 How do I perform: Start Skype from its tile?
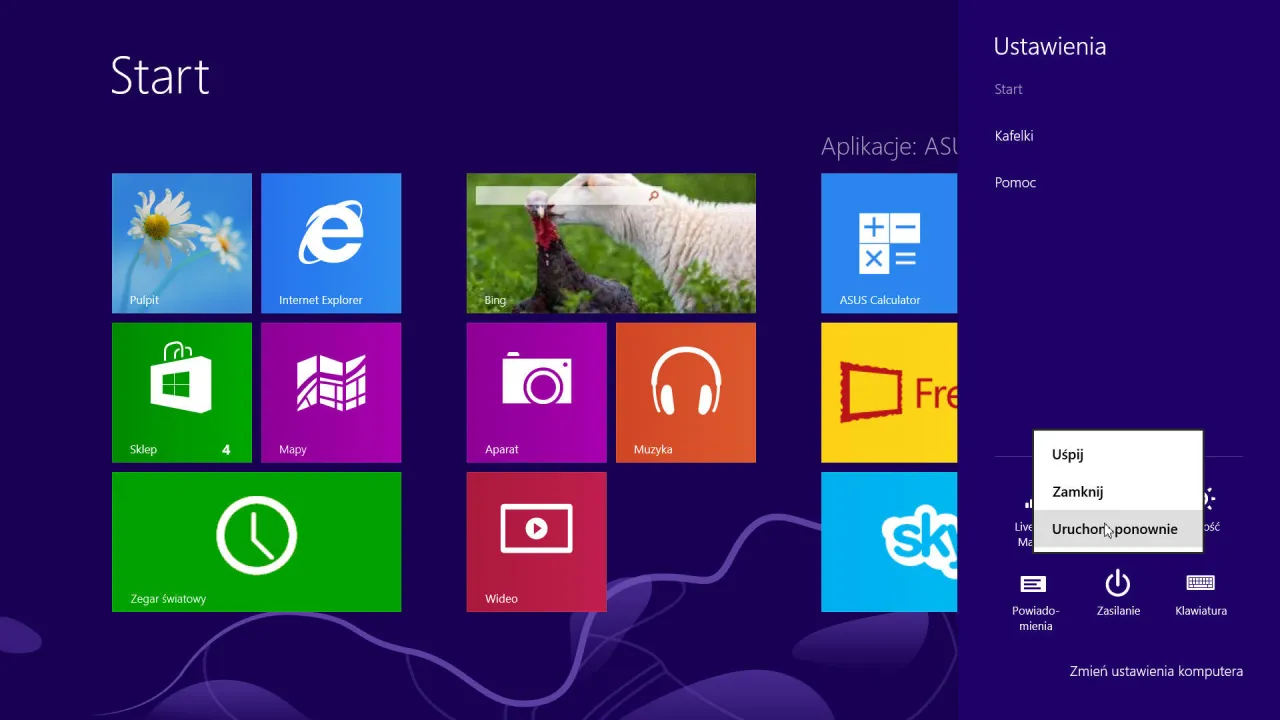(888, 542)
